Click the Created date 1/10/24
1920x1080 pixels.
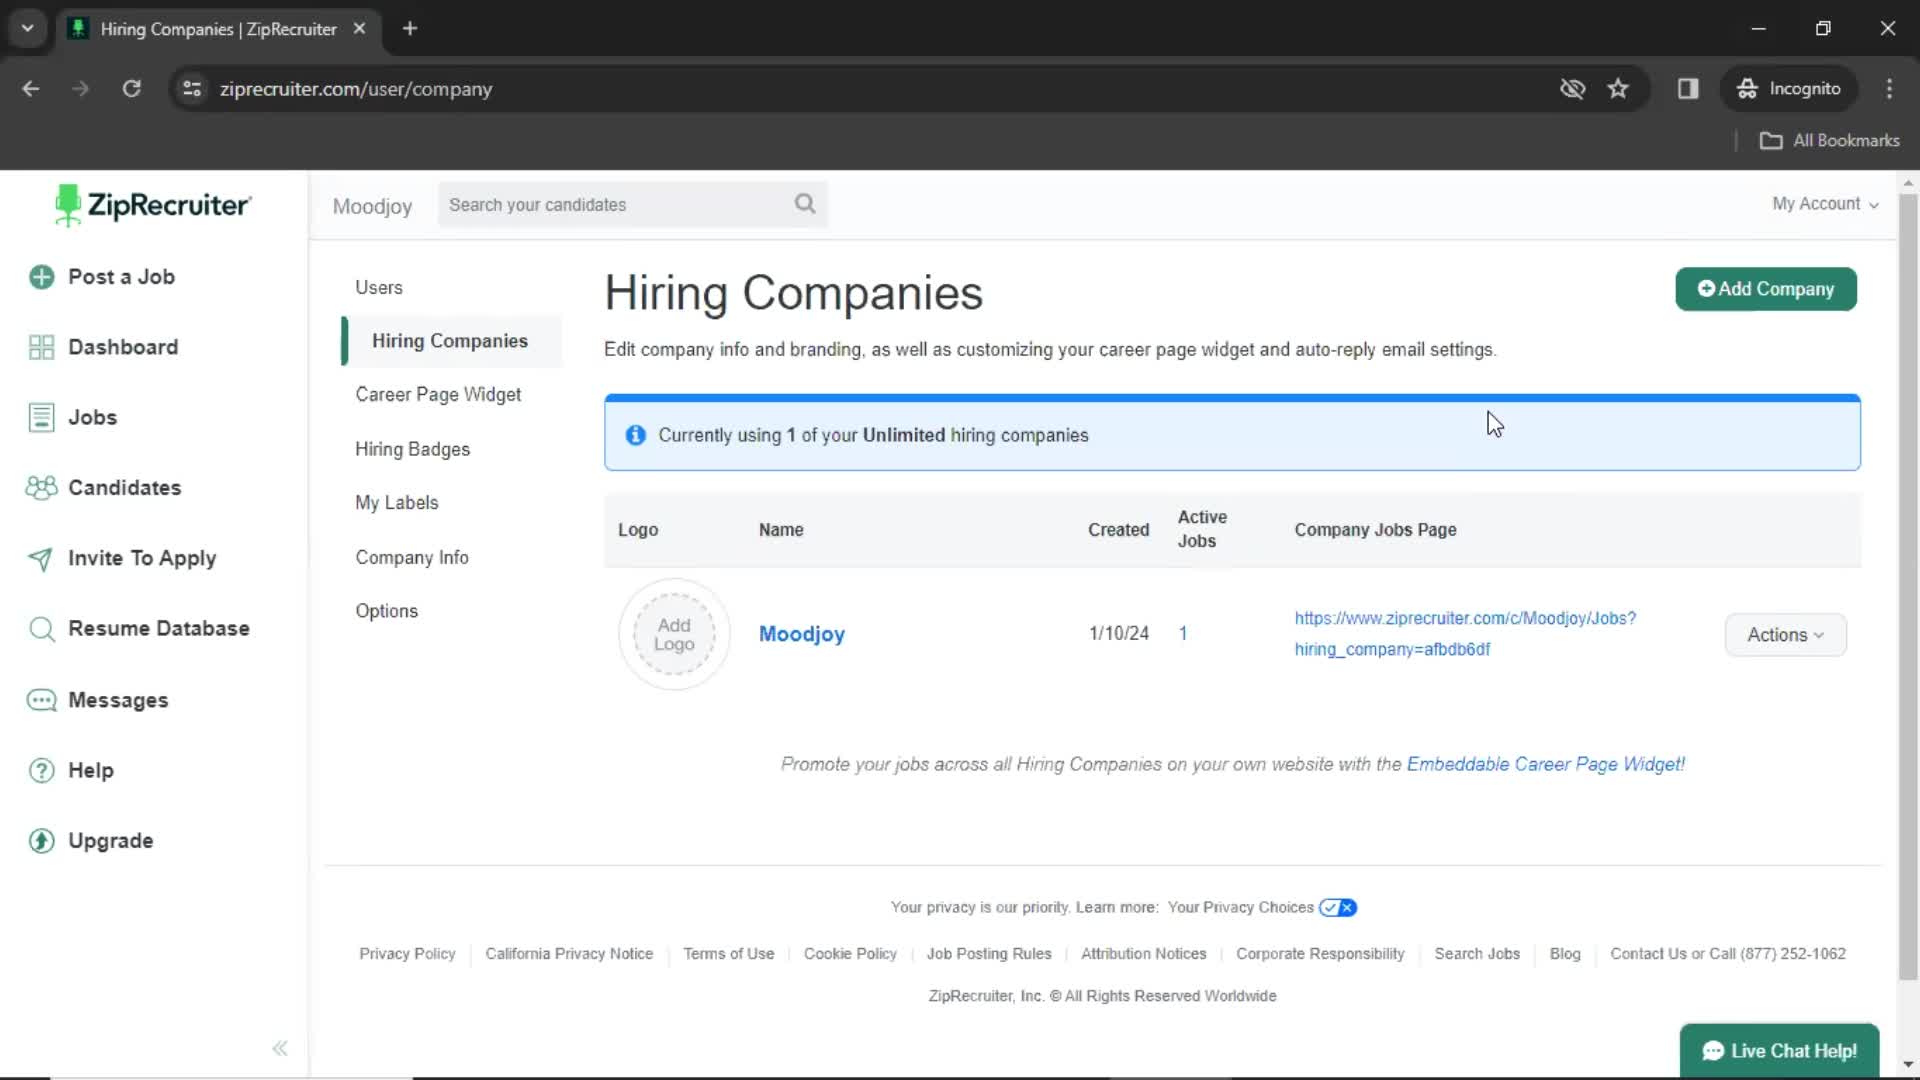click(1118, 634)
